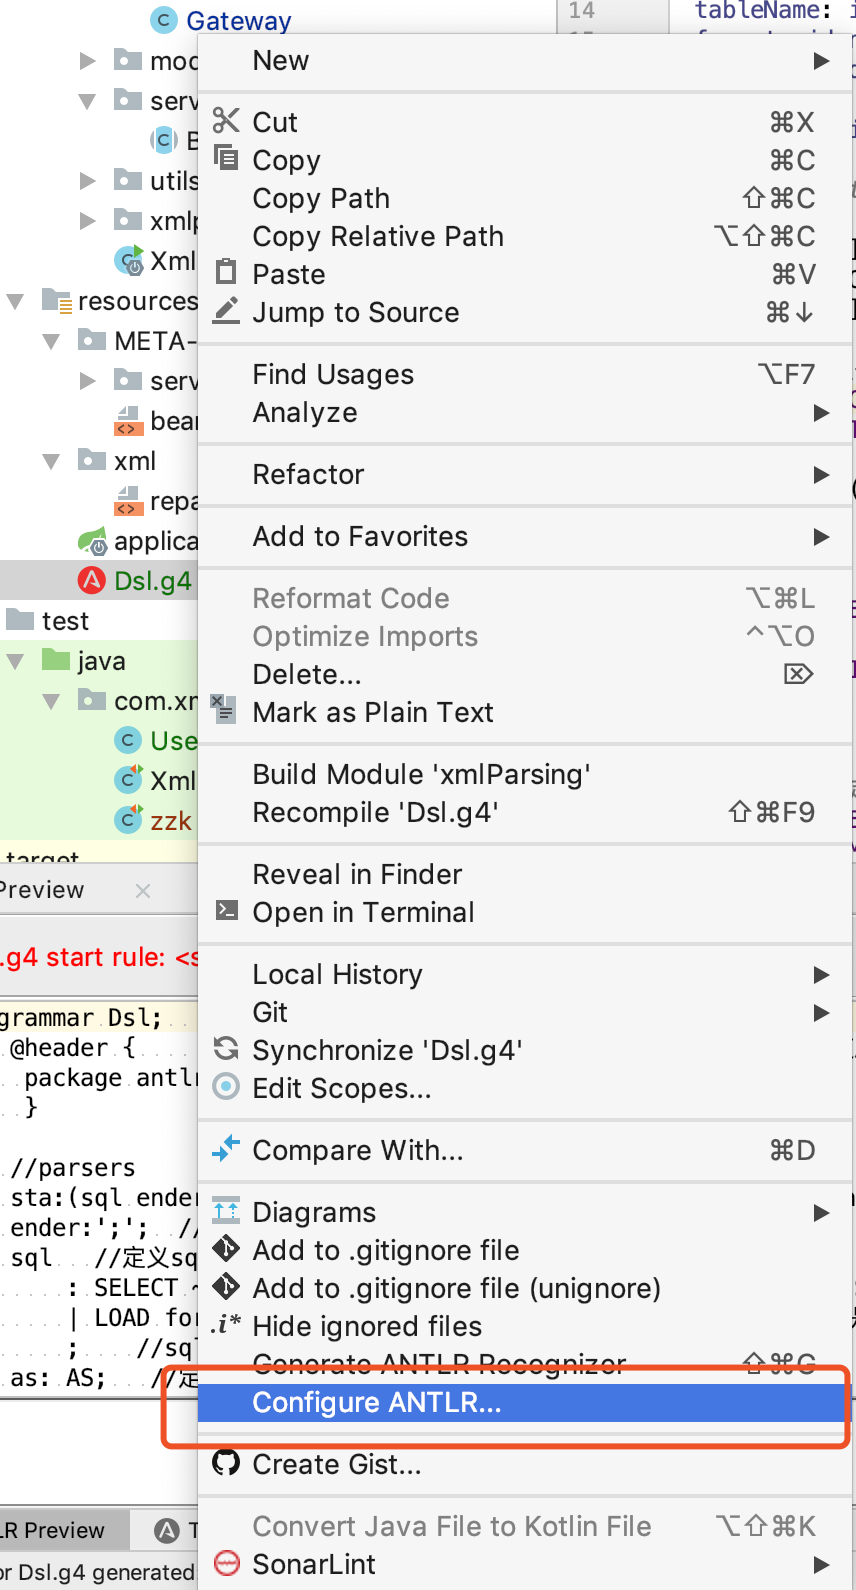Expand the utils folder
856x1590 pixels.
88,181
